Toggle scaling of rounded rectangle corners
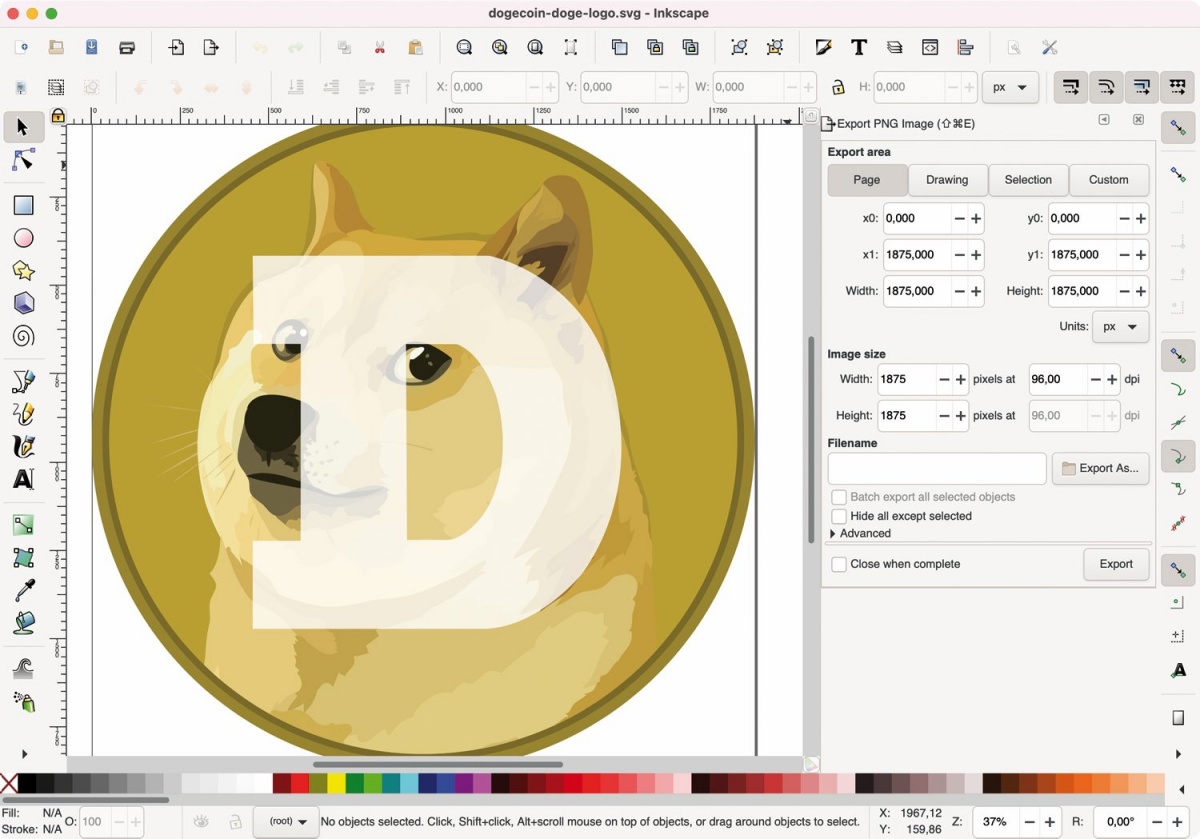This screenshot has width=1200, height=839. [x=1106, y=87]
